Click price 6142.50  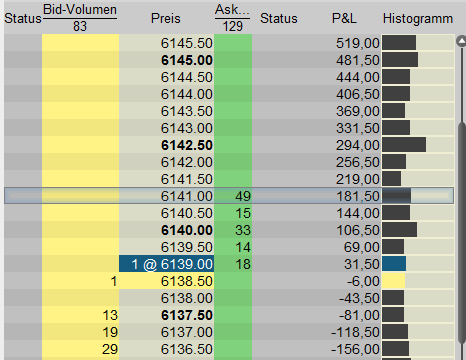(186, 145)
